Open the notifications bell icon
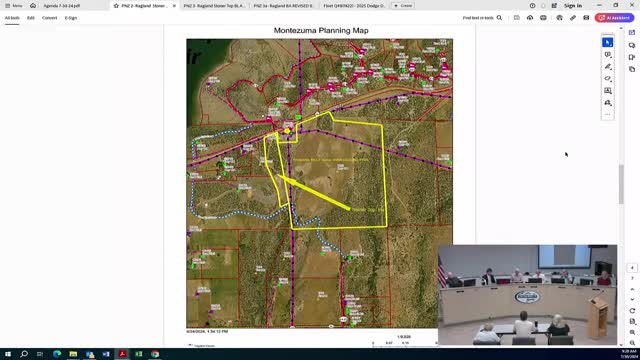640x360 pixels. click(543, 6)
